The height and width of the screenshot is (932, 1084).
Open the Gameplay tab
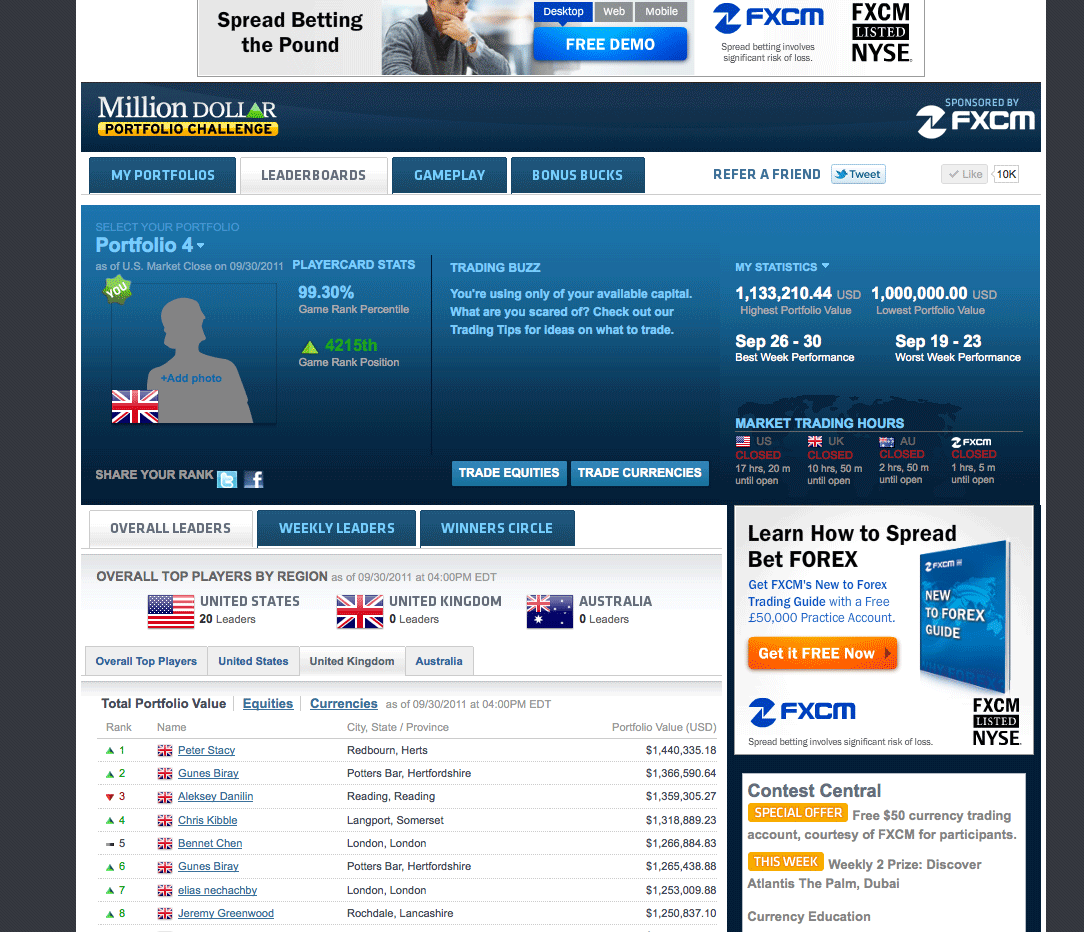click(x=449, y=176)
